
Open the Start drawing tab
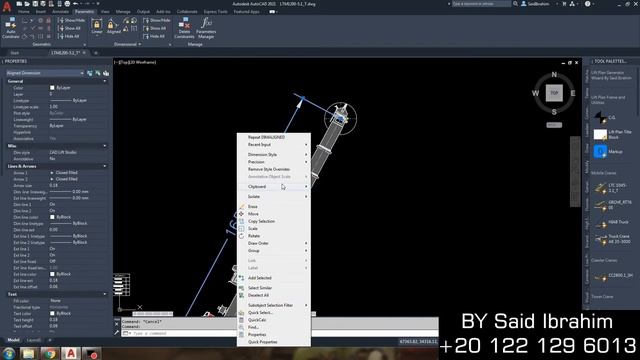[x=15, y=53]
